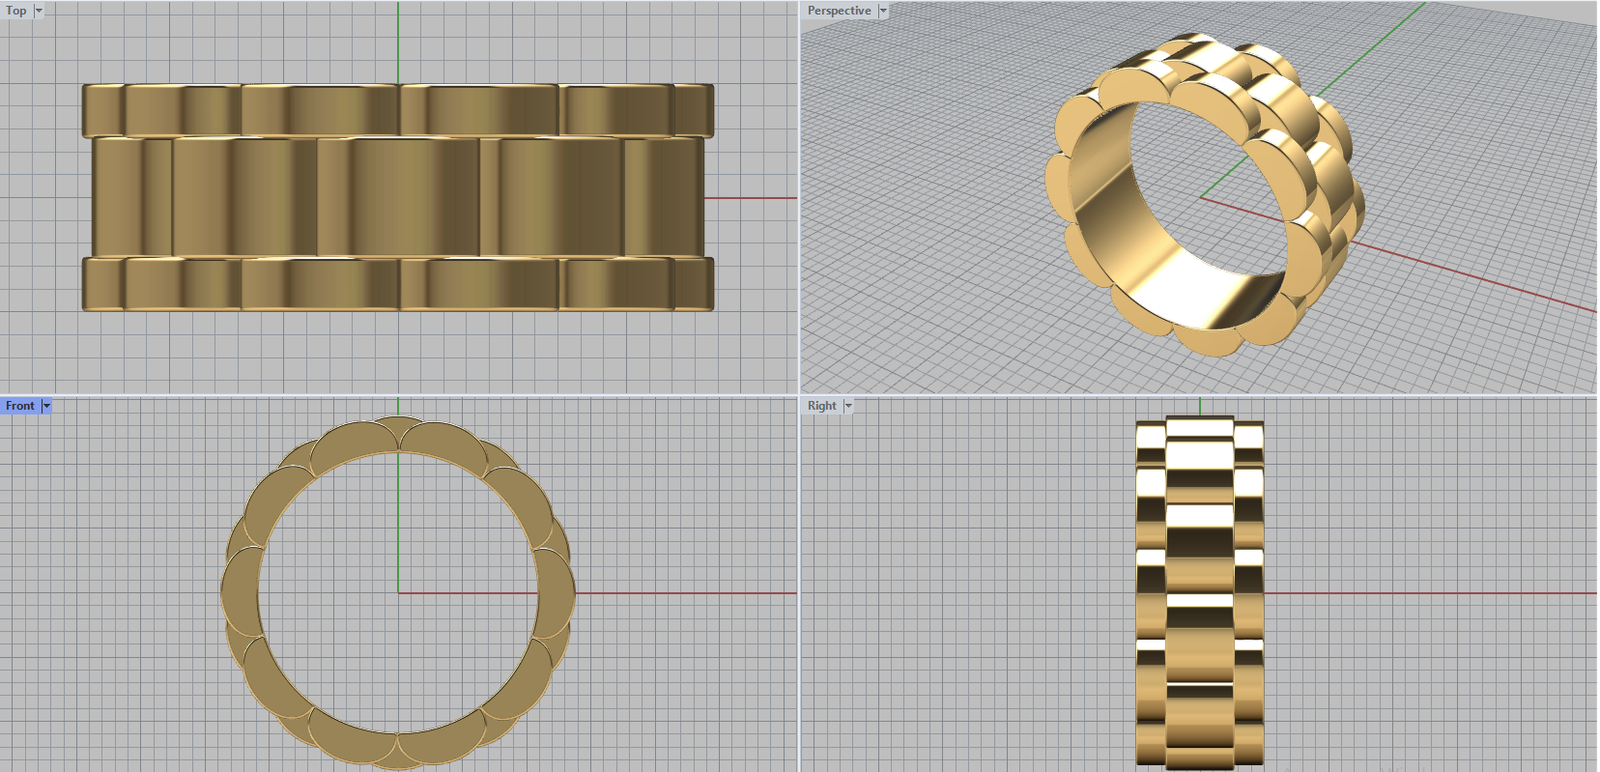Select the gold ring in Top viewport
This screenshot has height=772, width=1600.
398,197
